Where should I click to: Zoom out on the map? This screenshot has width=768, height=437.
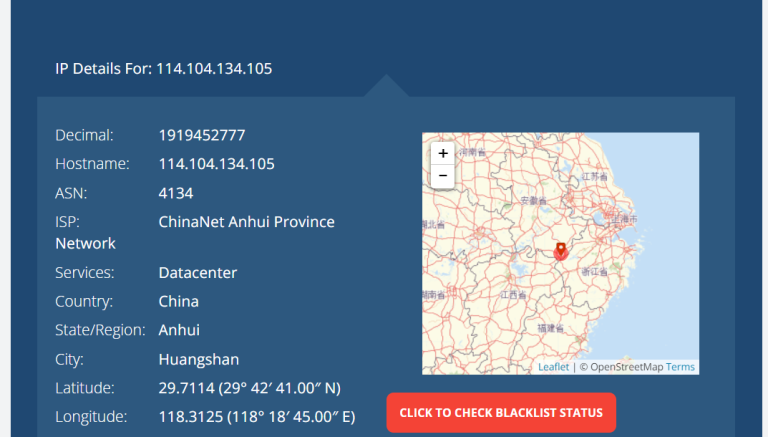(442, 176)
